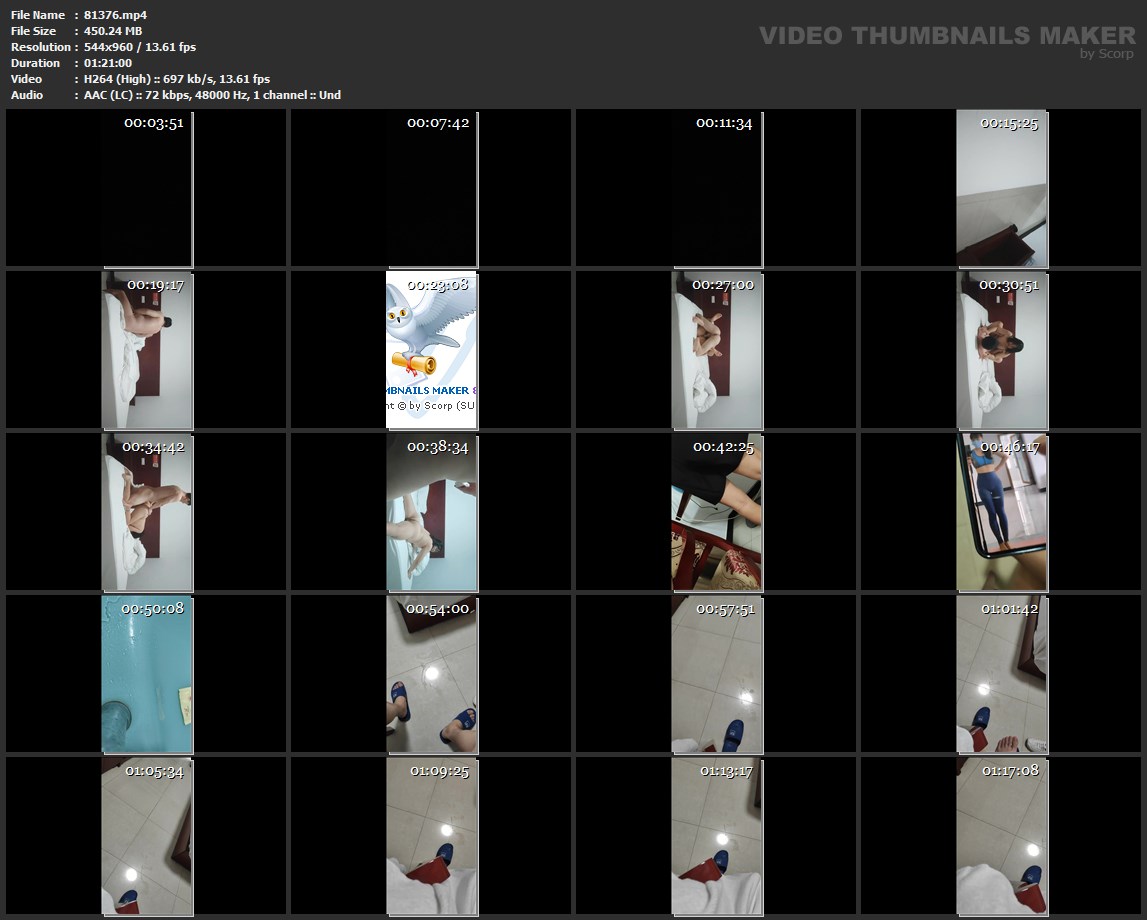Select the thumbnail at 01:05:34
The width and height of the screenshot is (1147, 920).
click(147, 836)
